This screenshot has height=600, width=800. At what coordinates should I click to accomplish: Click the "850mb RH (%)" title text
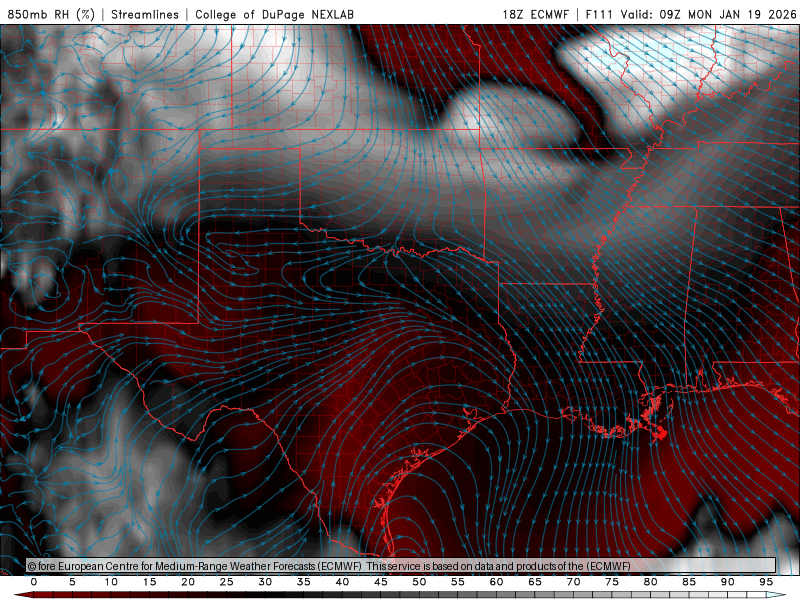pyautogui.click(x=50, y=14)
